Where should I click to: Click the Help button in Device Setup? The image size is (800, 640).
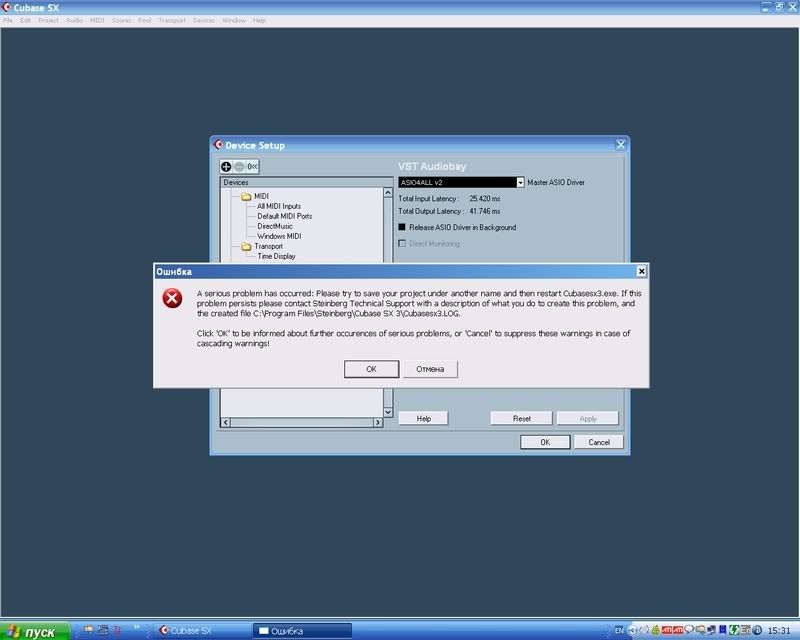423,418
